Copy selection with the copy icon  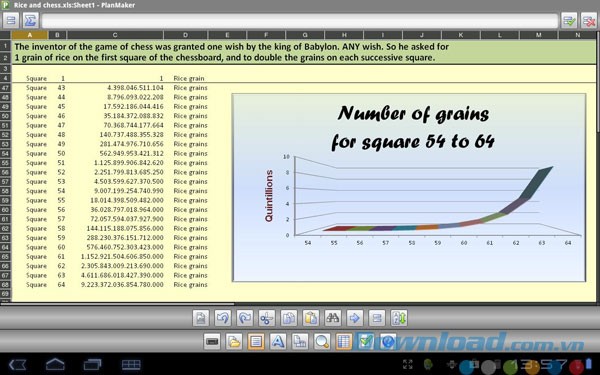tap(289, 318)
